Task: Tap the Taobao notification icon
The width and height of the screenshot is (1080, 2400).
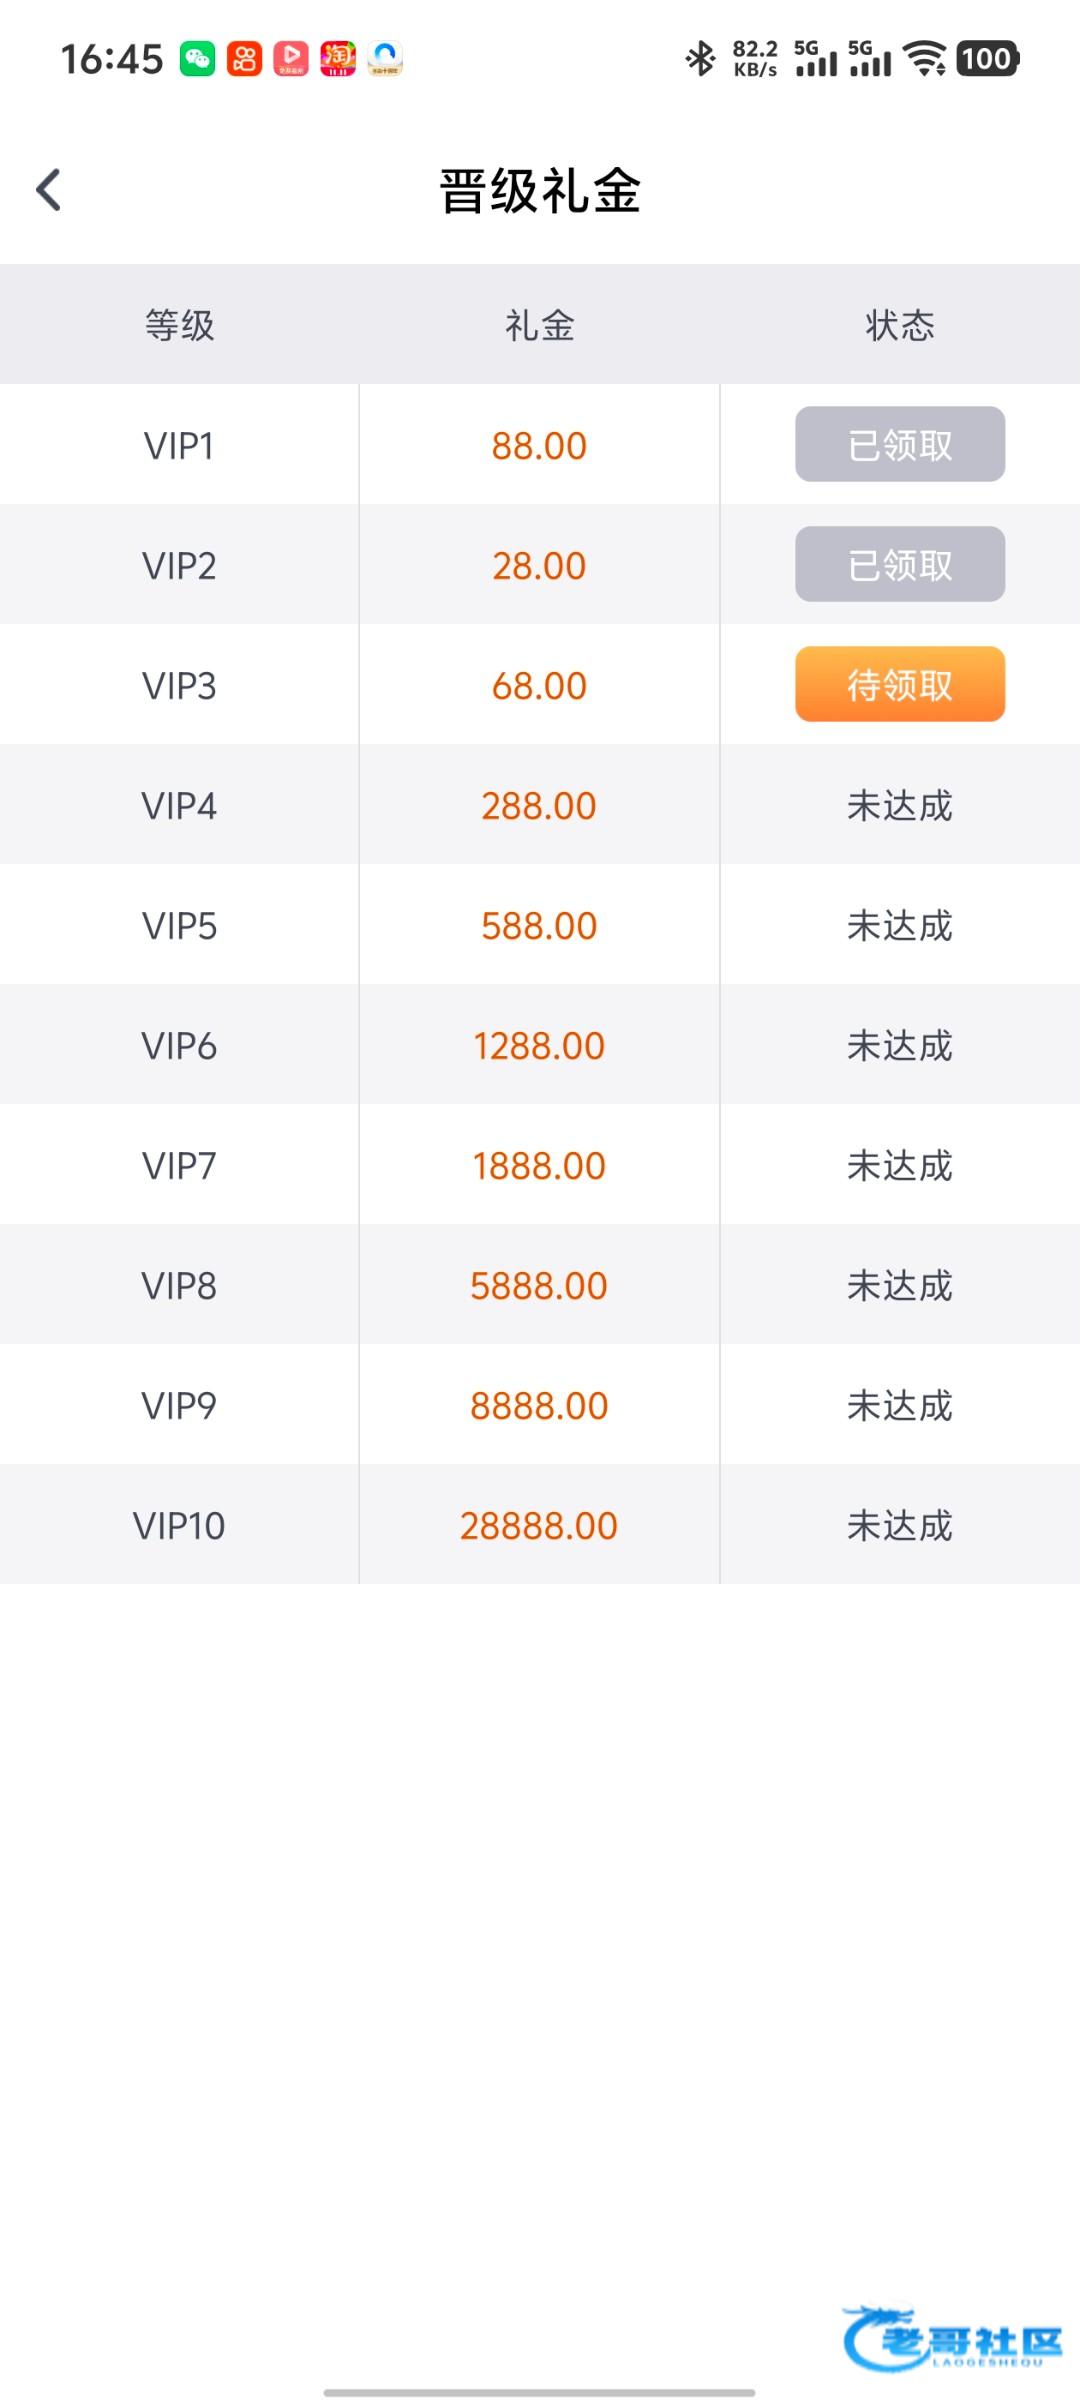Action: pyautogui.click(x=338, y=59)
